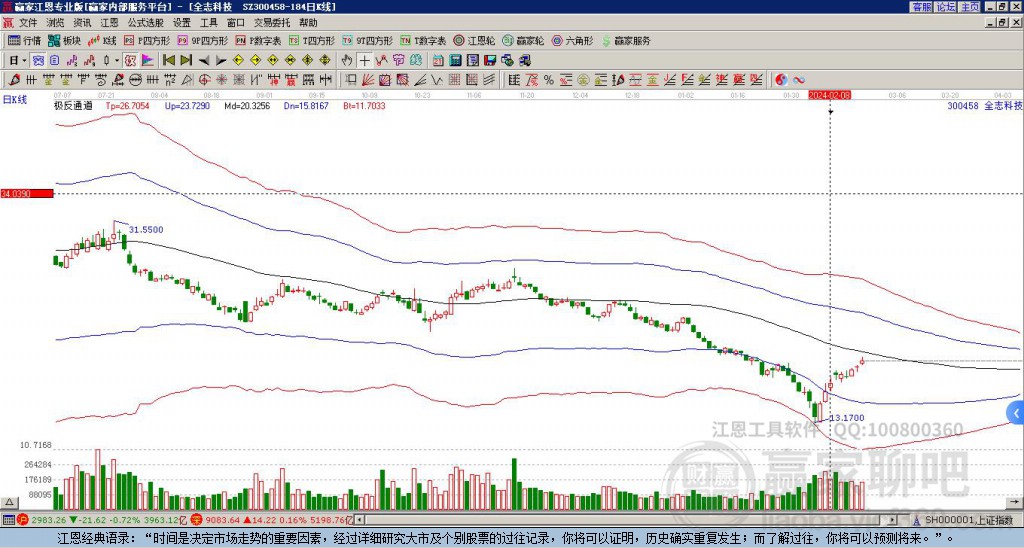Image resolution: width=1024 pixels, height=548 pixels.
Task: Open the 帮助 menu
Action: tap(308, 23)
